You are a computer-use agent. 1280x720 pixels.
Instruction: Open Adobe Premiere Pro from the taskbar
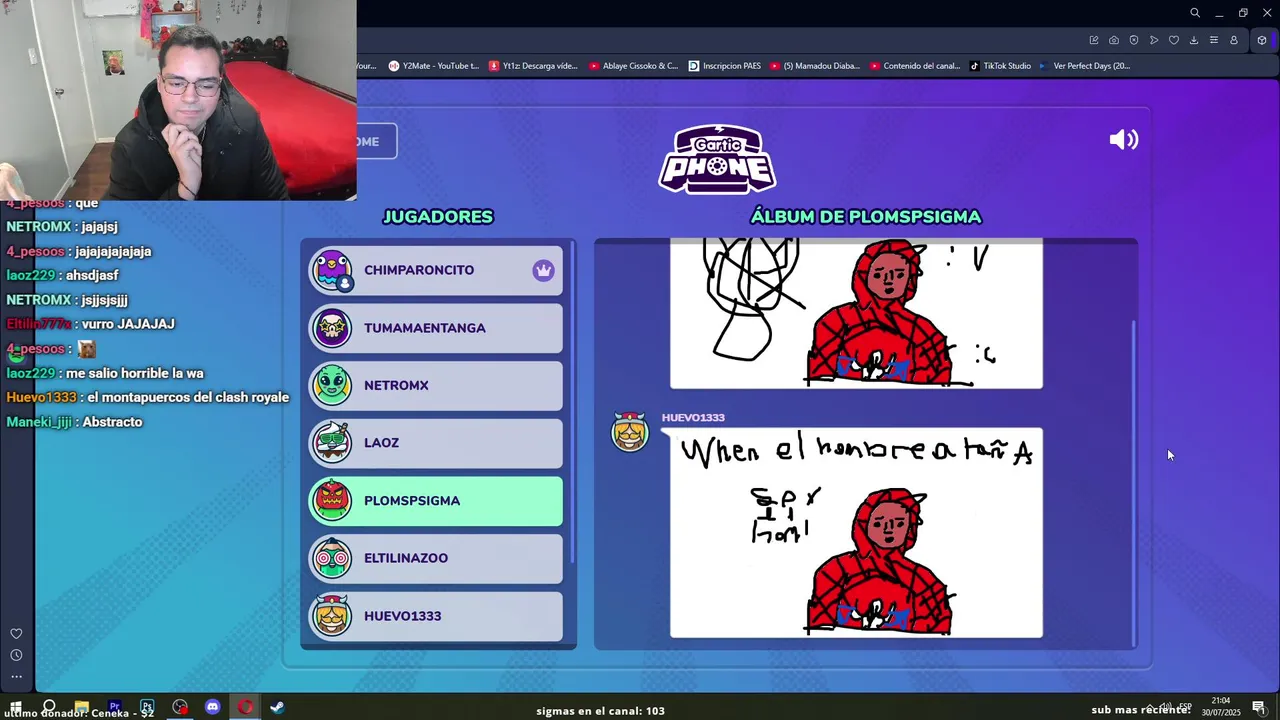tap(114, 707)
